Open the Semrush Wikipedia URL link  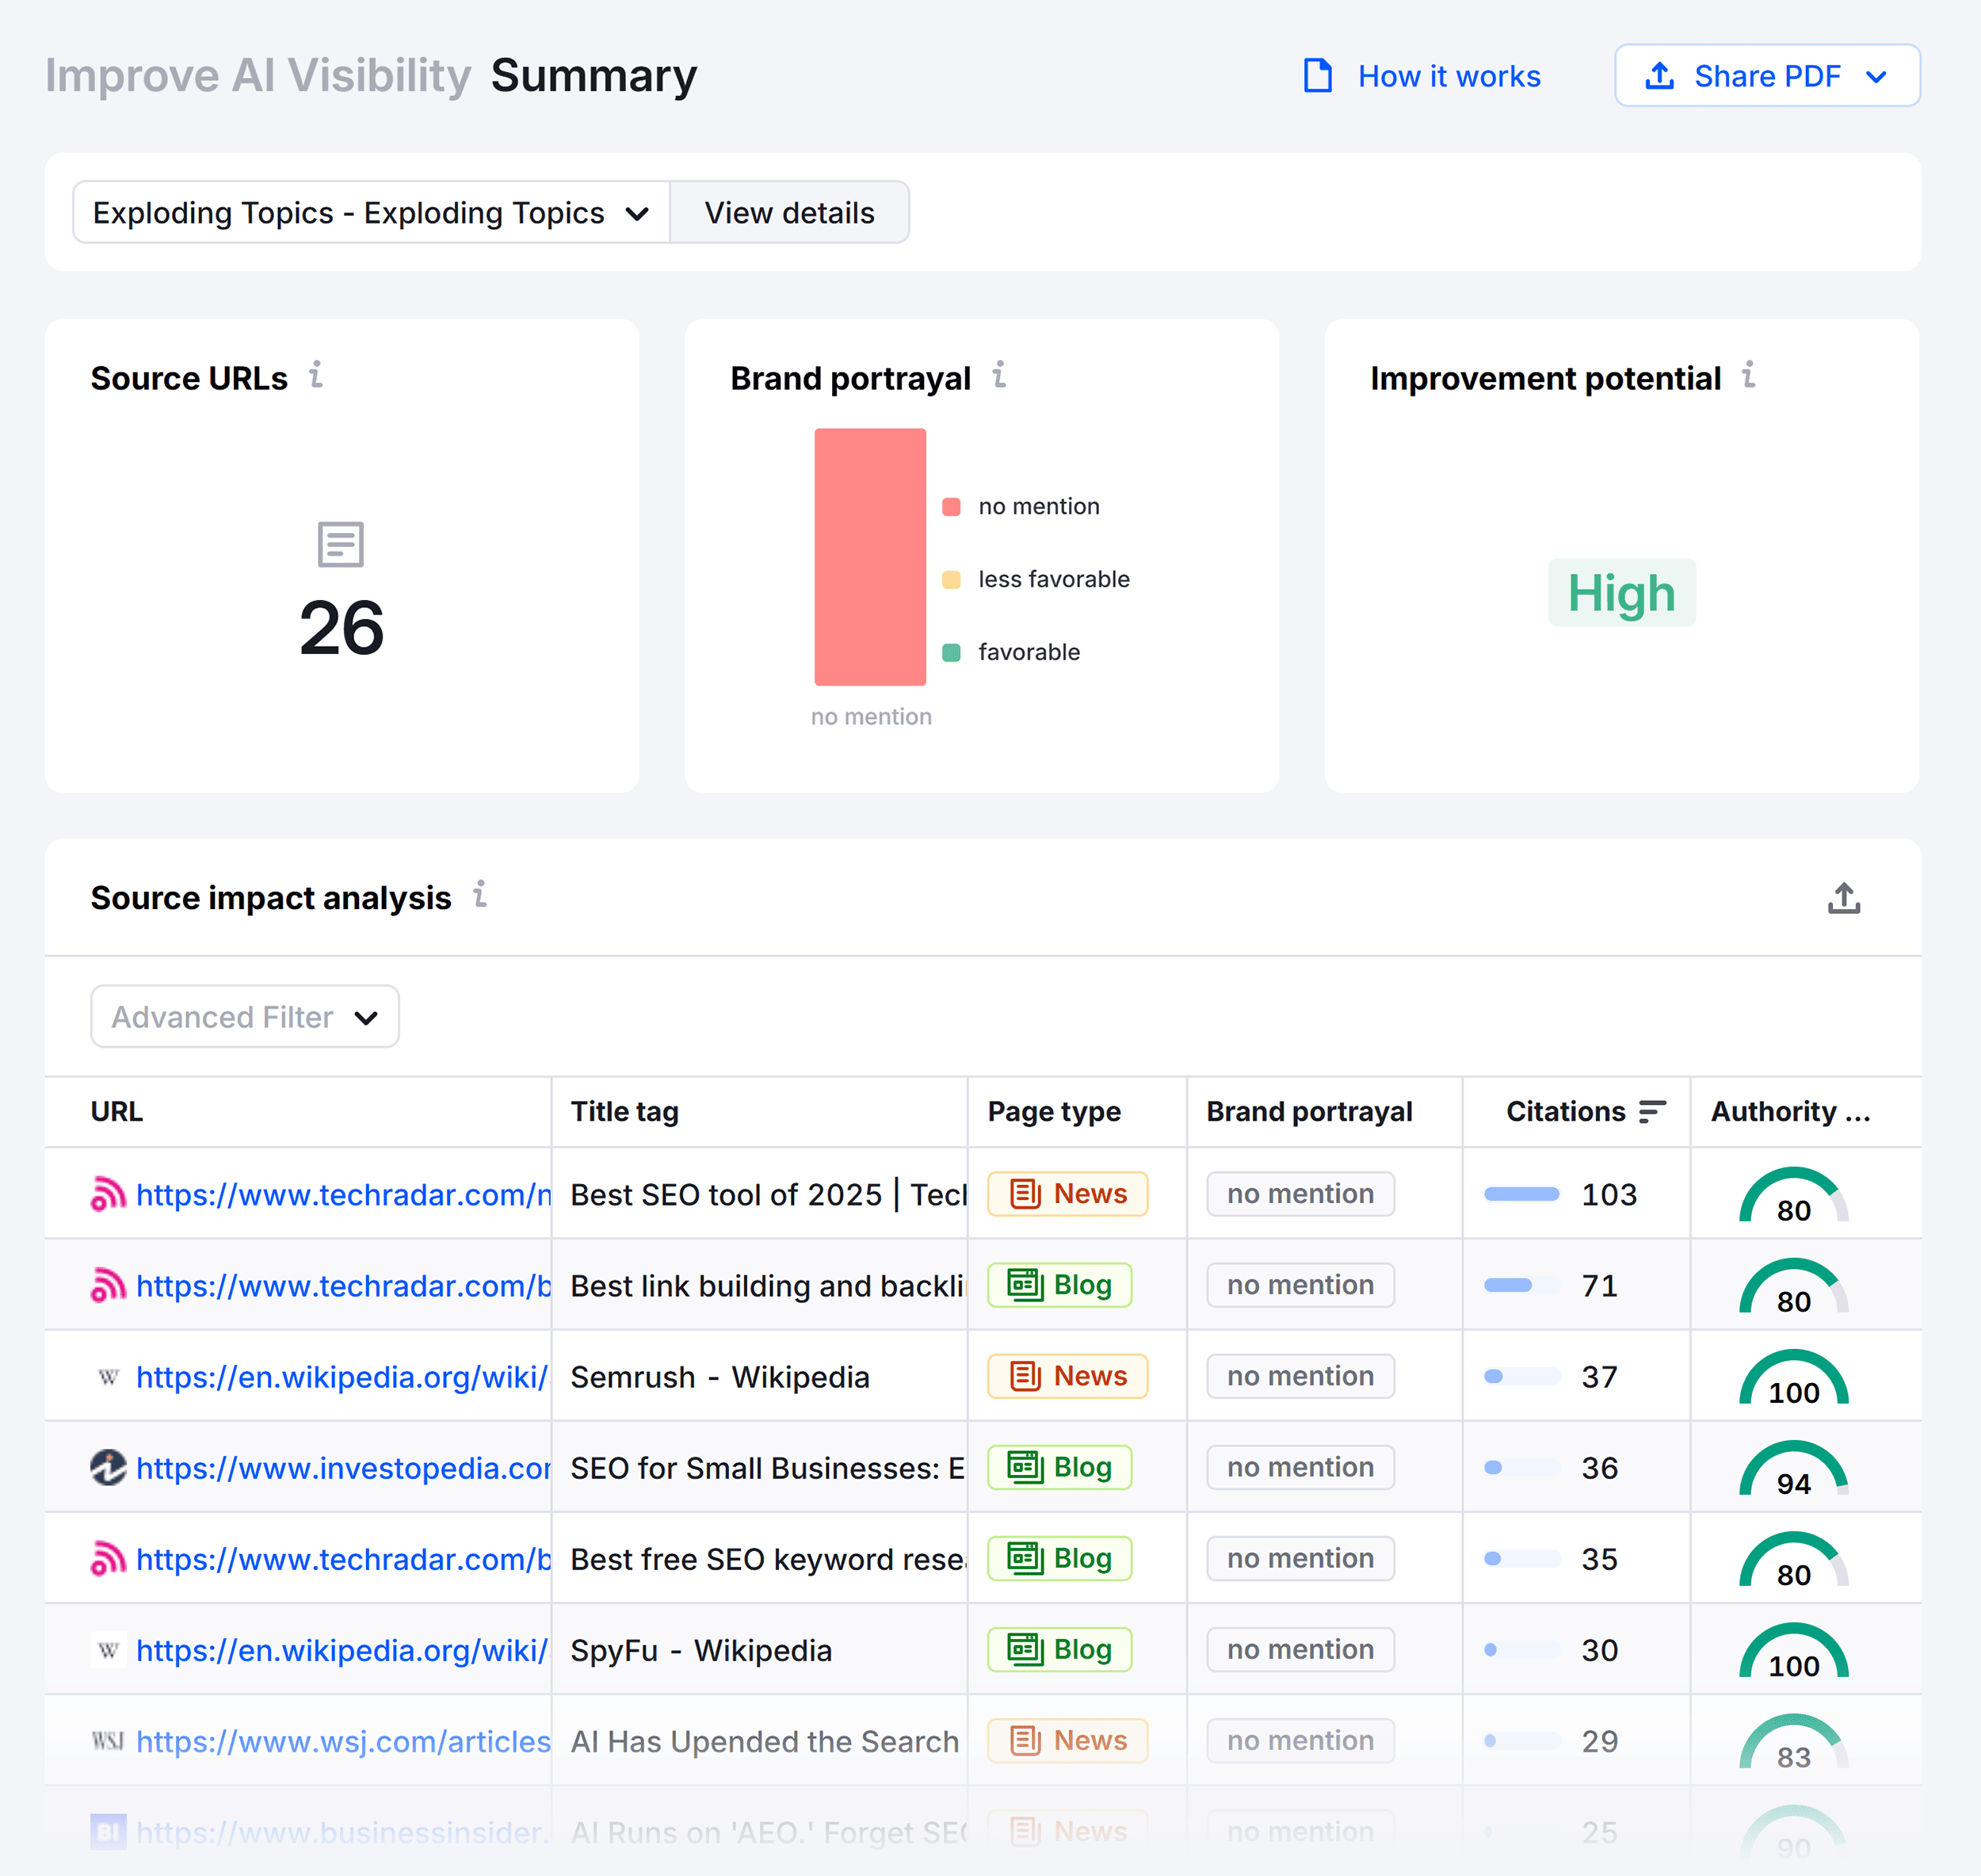click(342, 1377)
